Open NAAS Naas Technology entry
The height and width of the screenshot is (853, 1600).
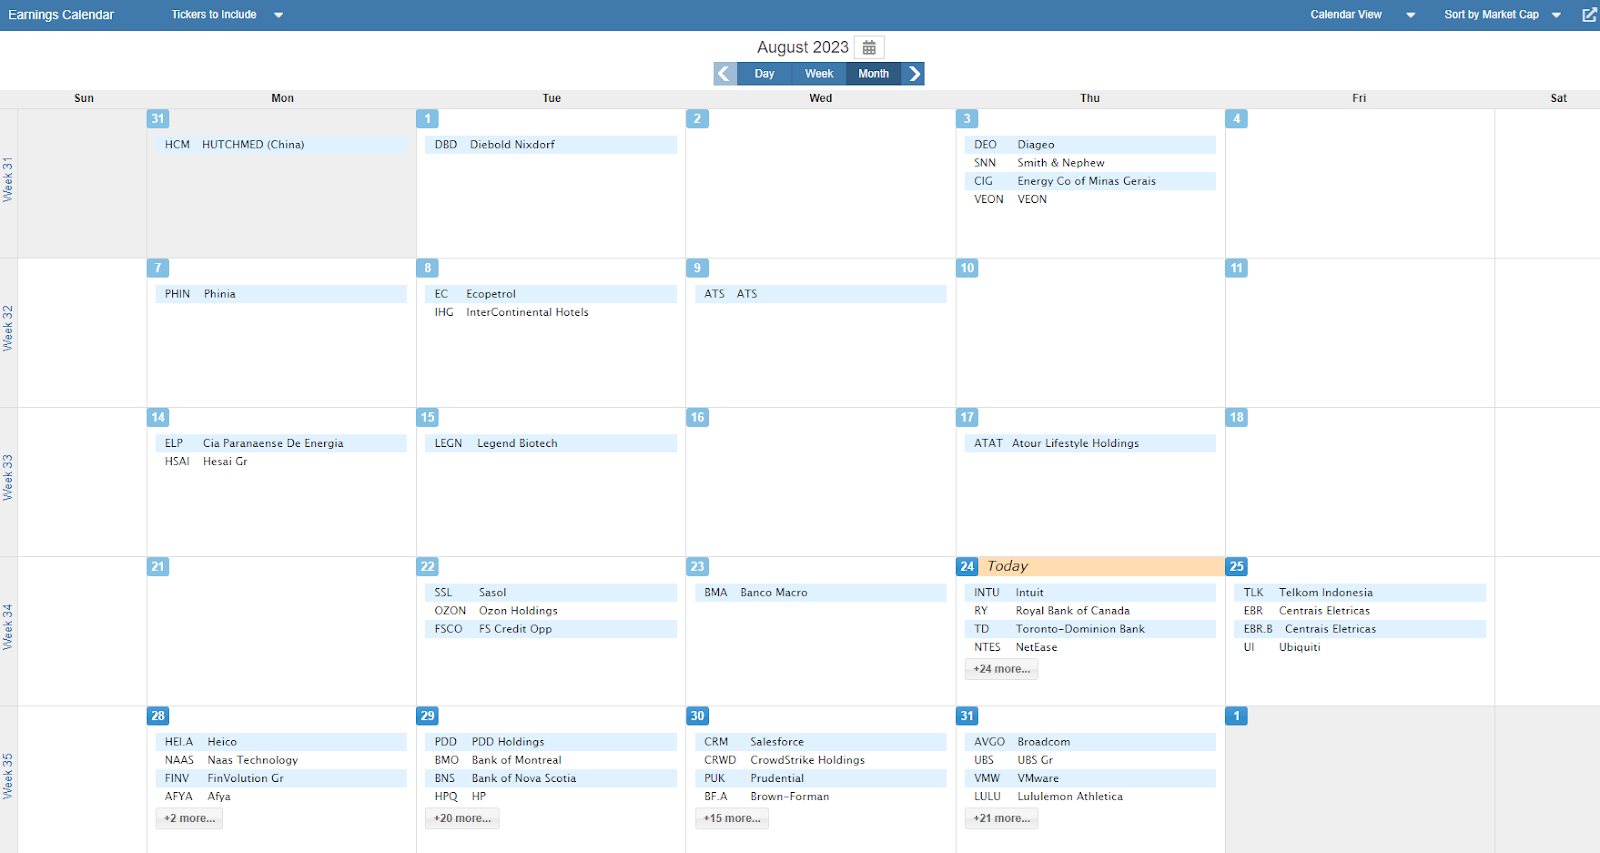click(x=281, y=760)
